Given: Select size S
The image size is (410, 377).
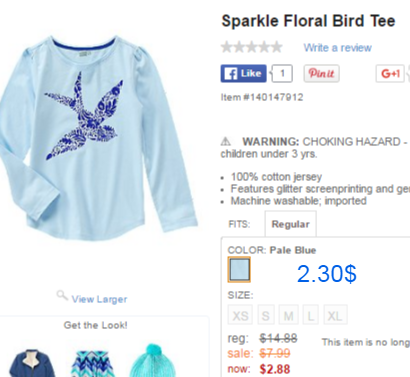Looking at the screenshot, I should pos(266,315).
